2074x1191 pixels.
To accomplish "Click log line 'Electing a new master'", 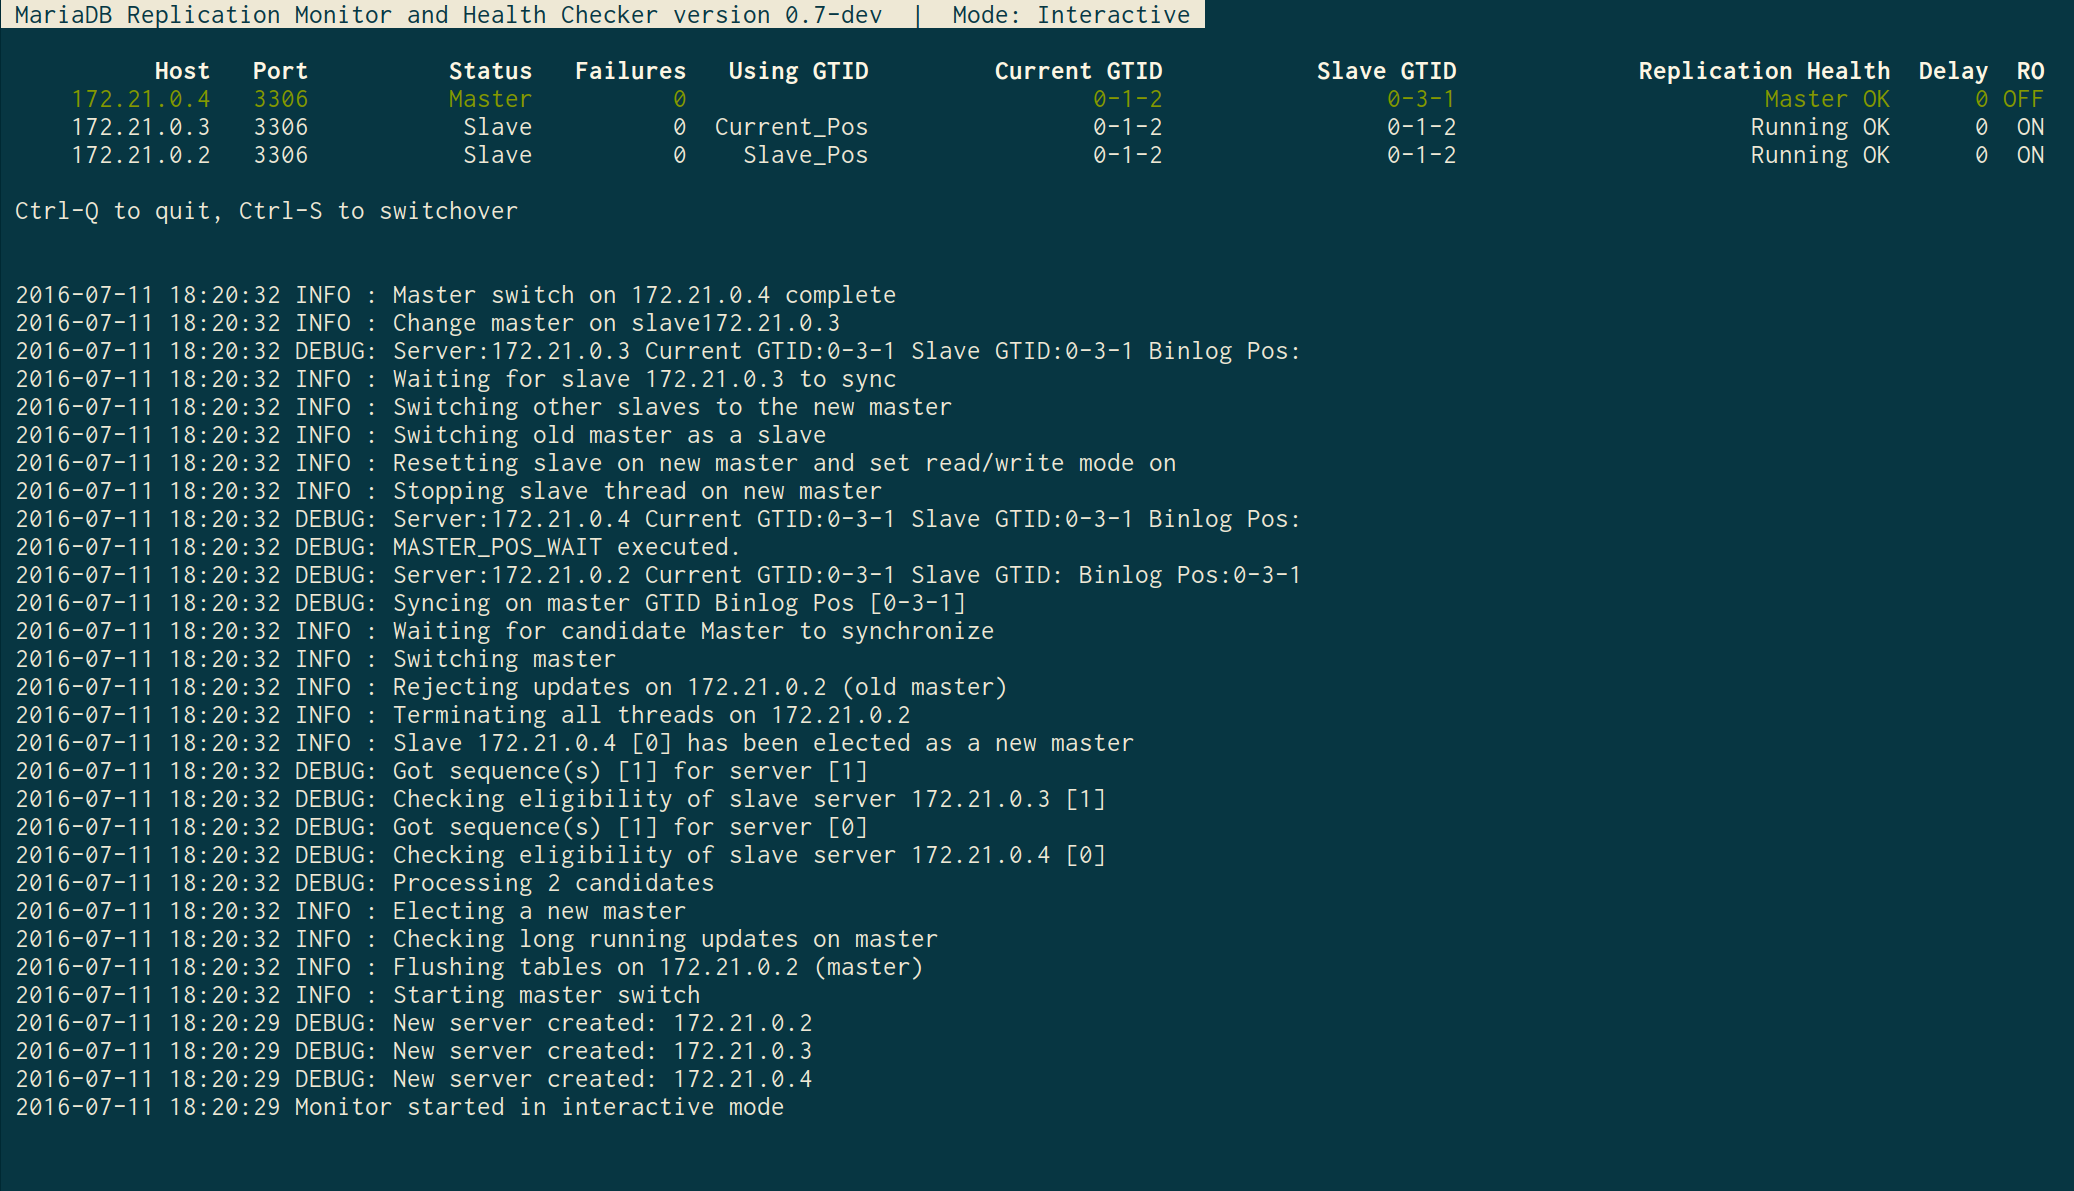I will [x=539, y=911].
